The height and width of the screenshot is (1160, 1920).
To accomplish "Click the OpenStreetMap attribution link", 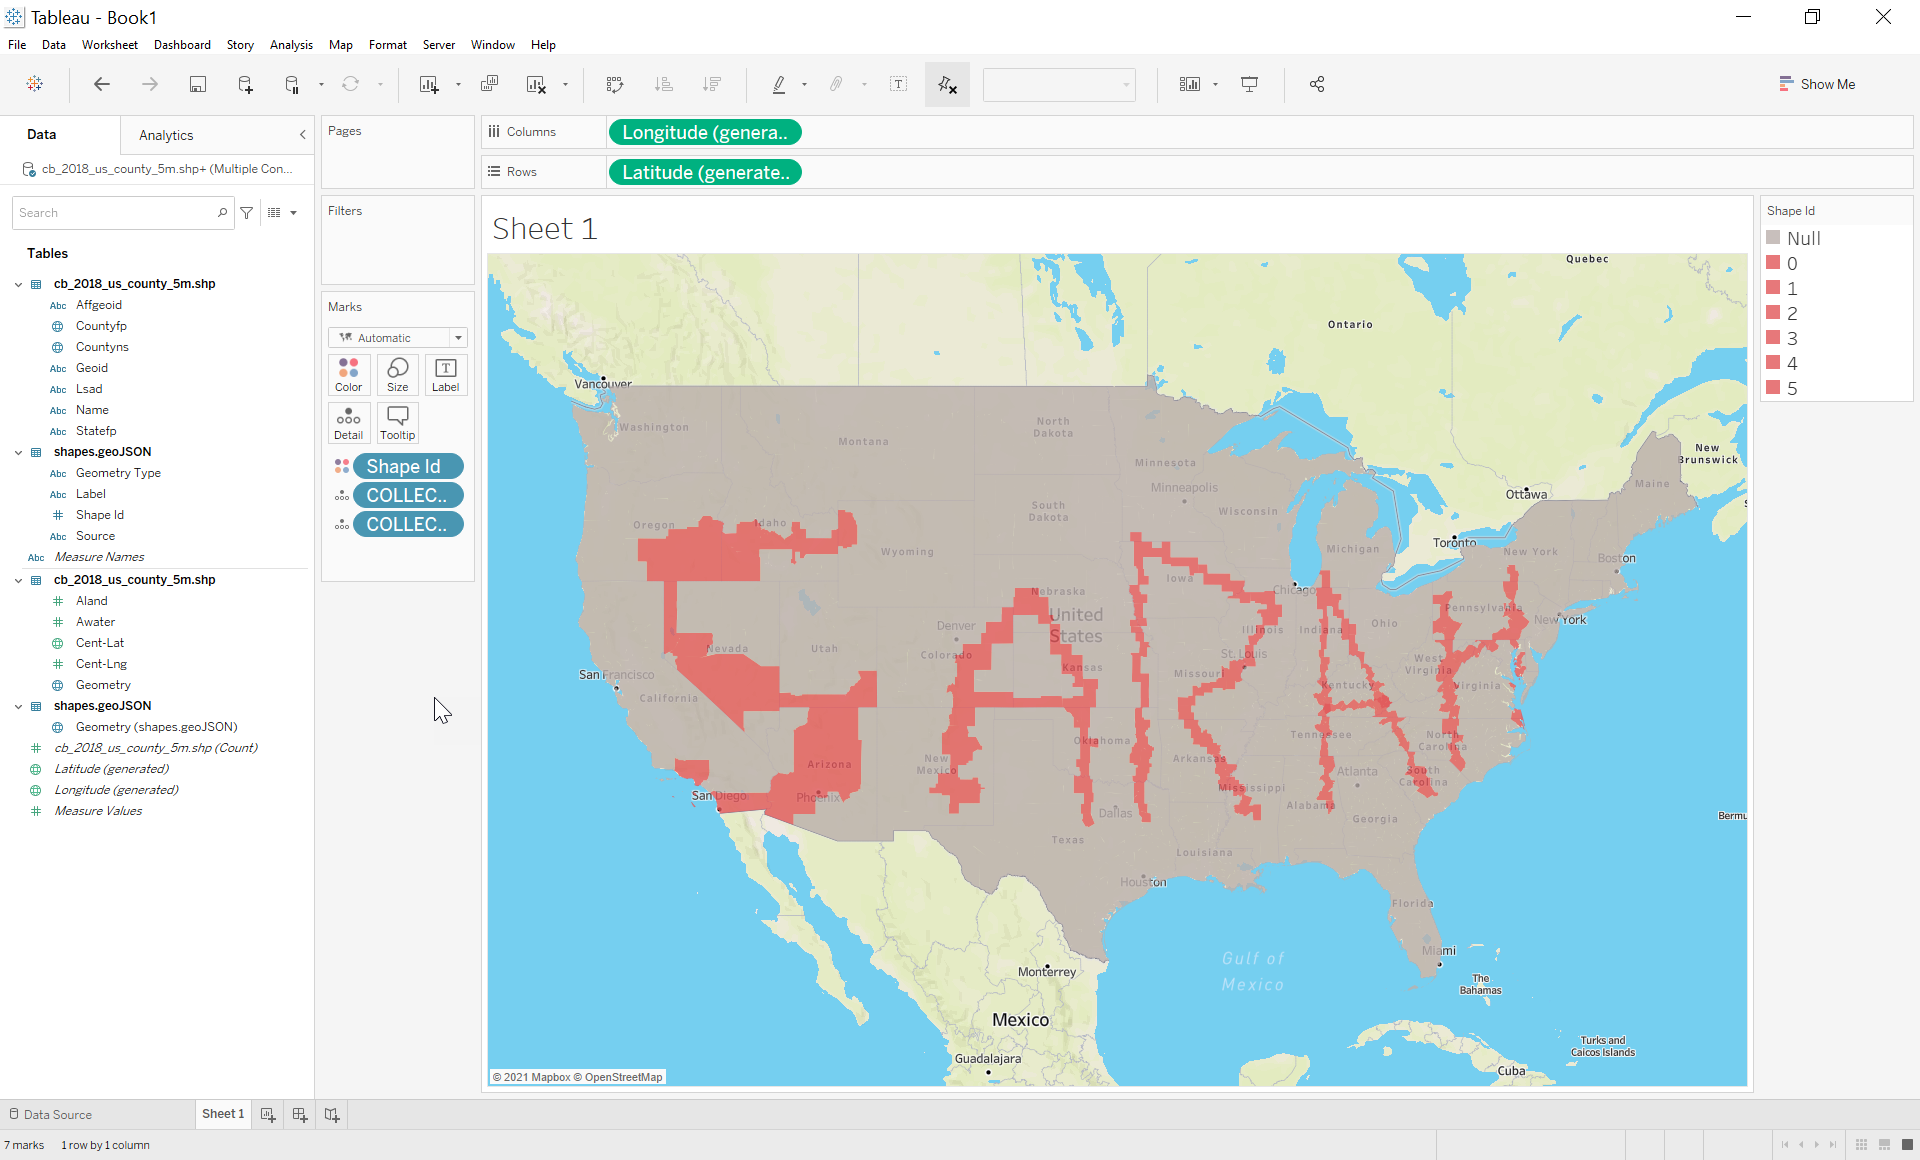I will pos(623,1077).
